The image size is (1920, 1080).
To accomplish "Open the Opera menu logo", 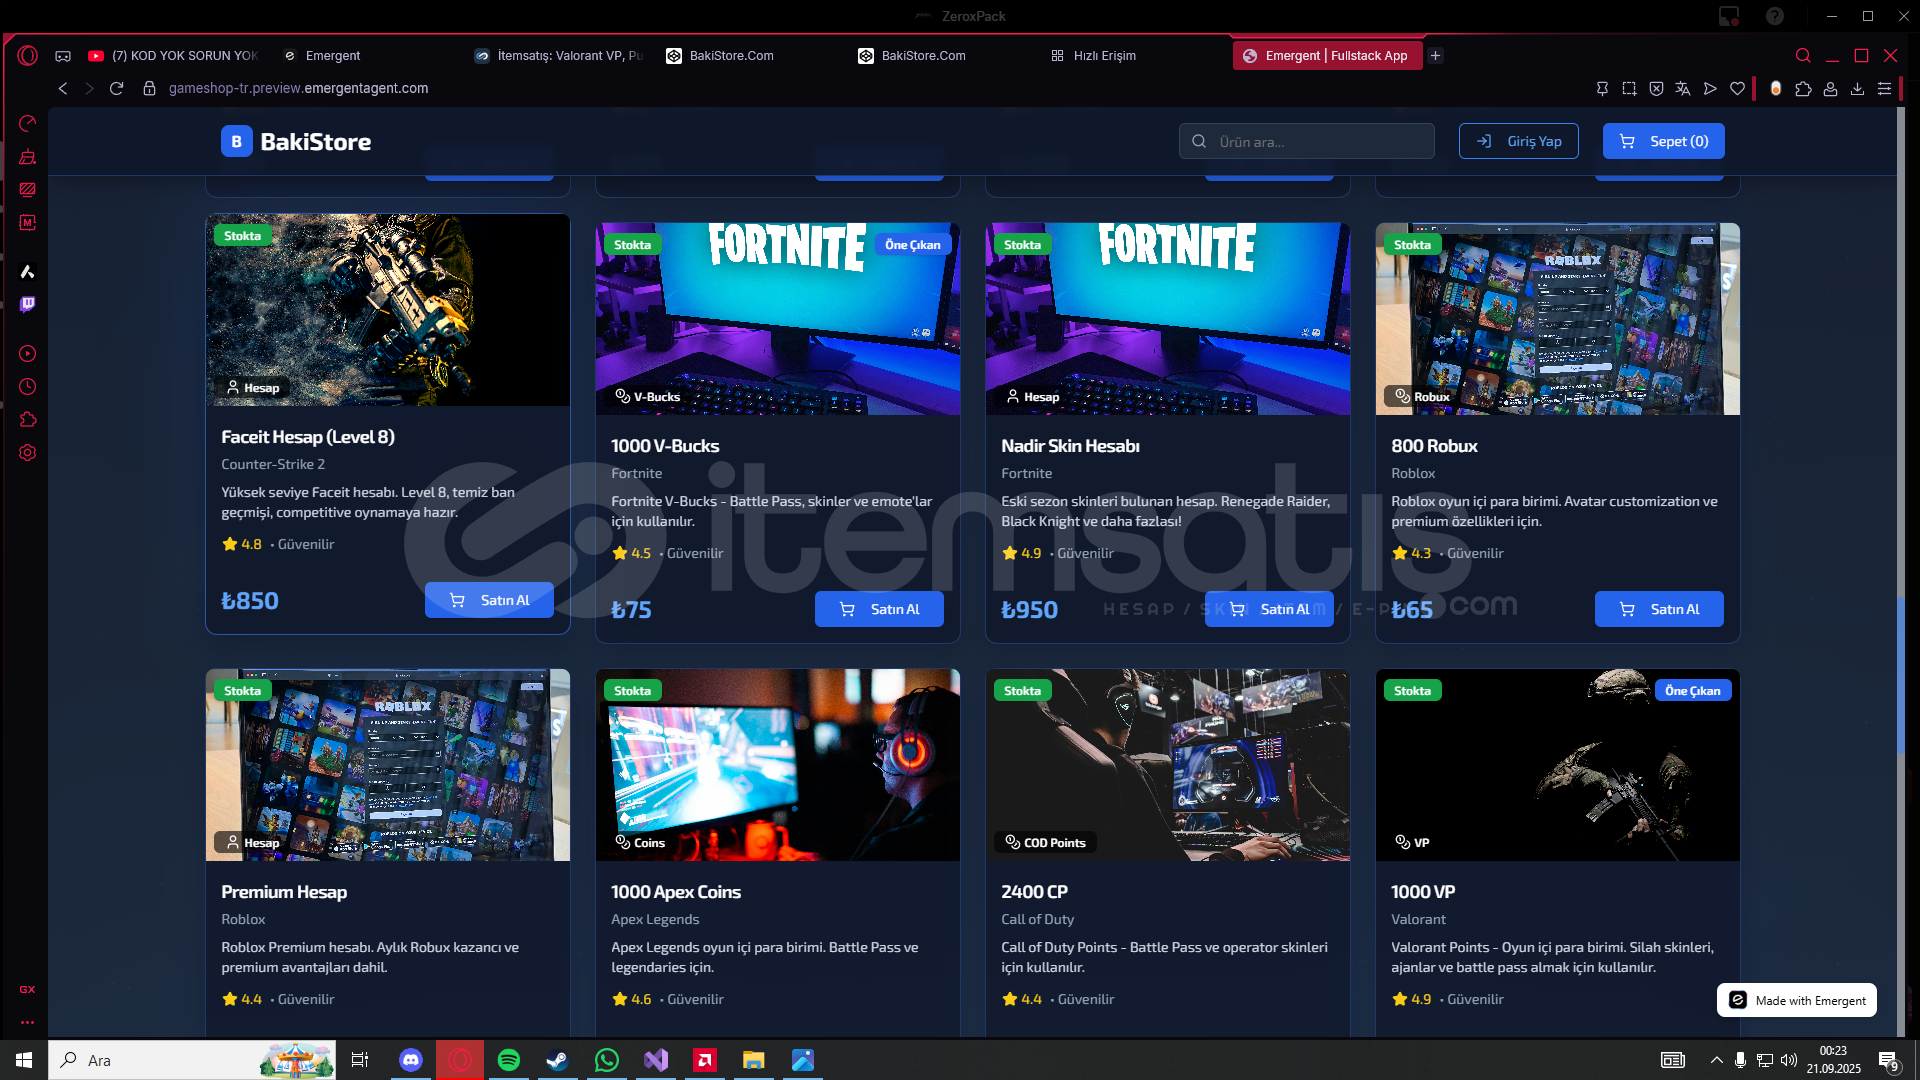I will coord(27,56).
